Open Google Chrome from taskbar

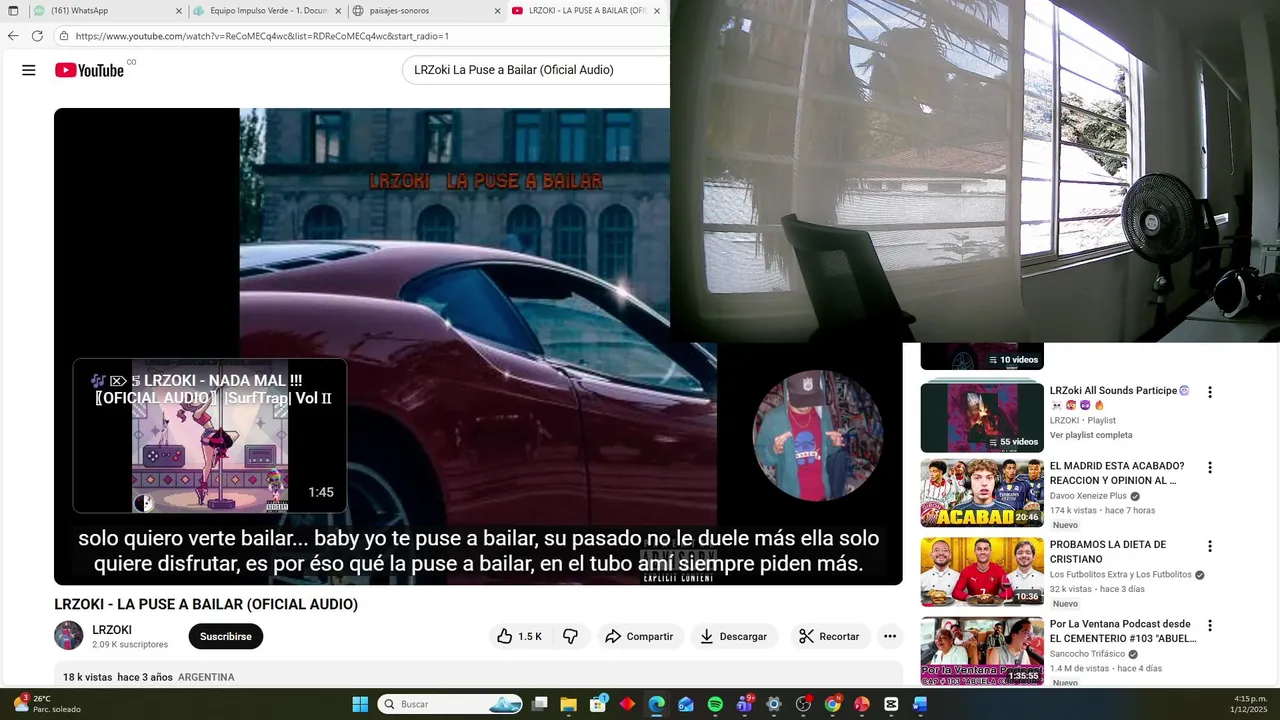832,704
